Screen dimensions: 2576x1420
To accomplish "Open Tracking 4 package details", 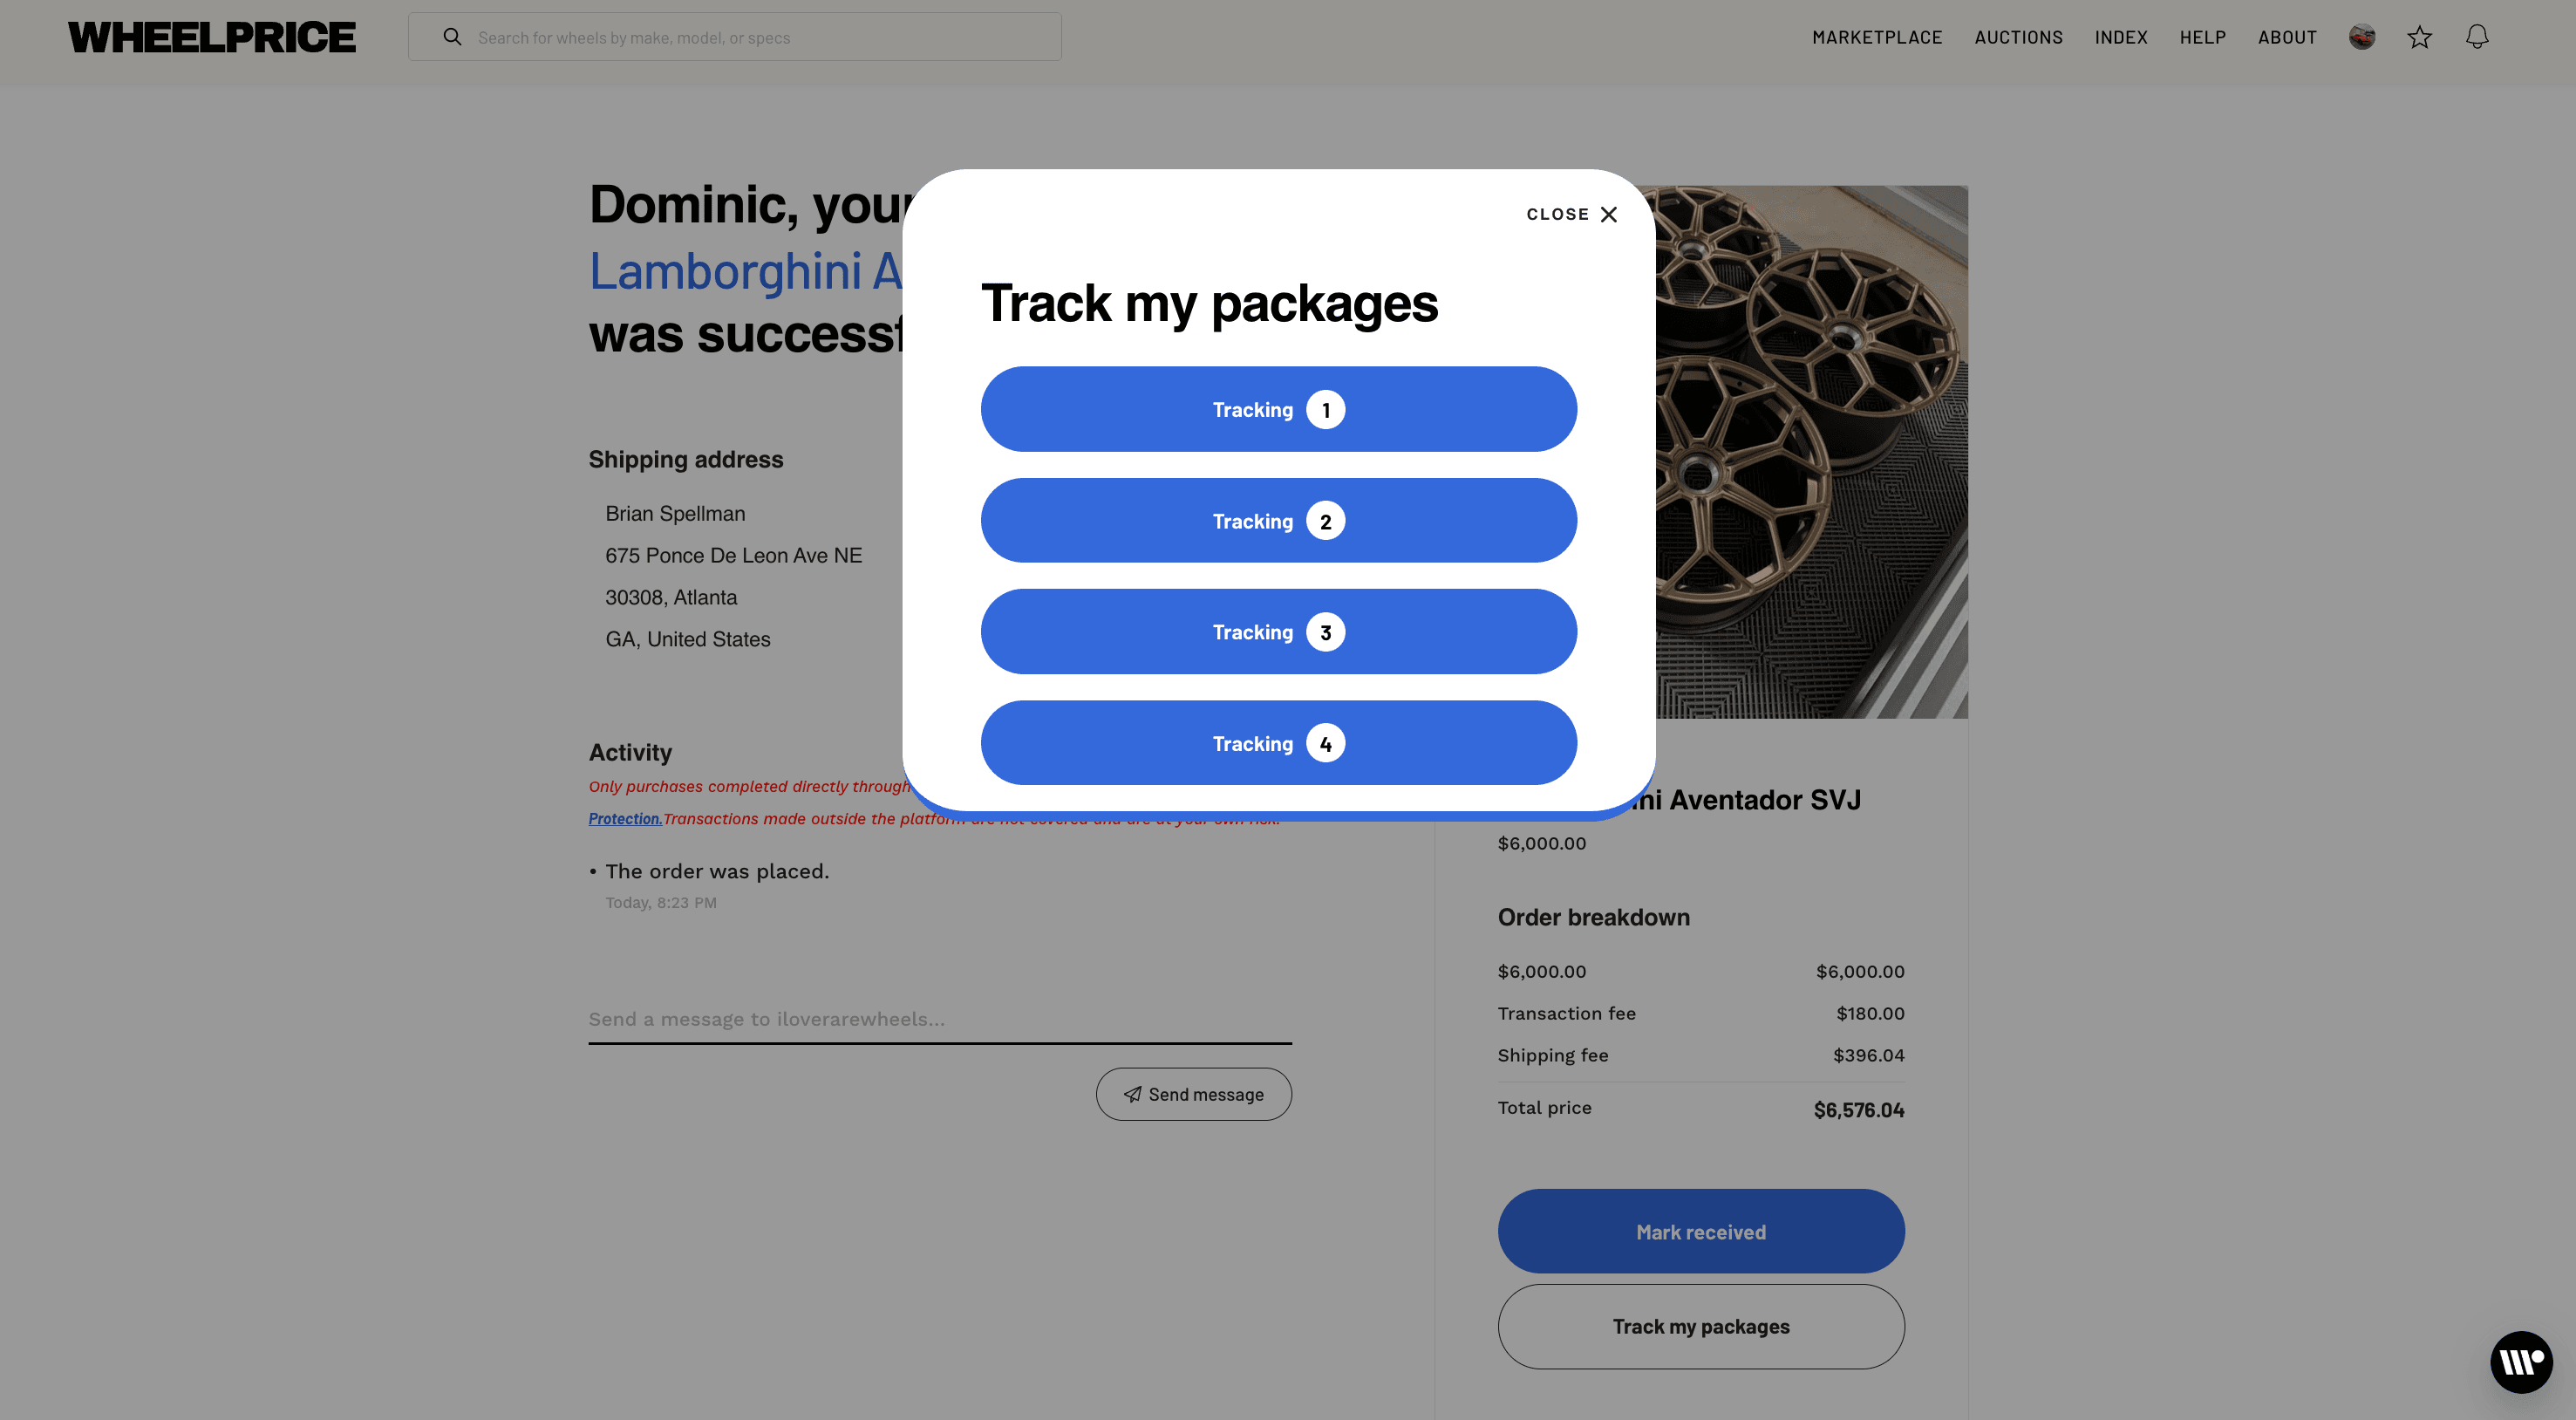I will click(x=1278, y=743).
